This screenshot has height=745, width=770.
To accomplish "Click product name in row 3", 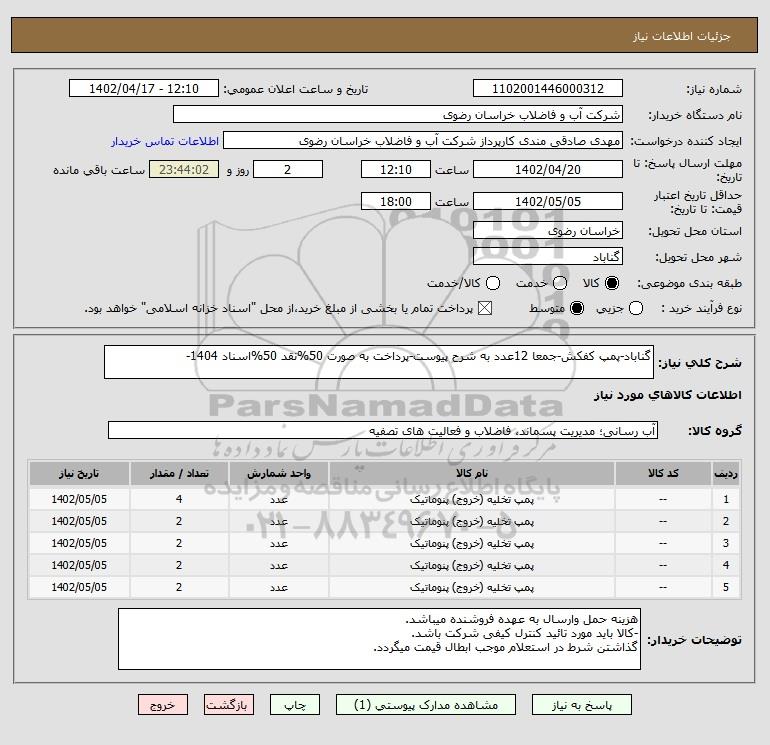I will point(471,544).
